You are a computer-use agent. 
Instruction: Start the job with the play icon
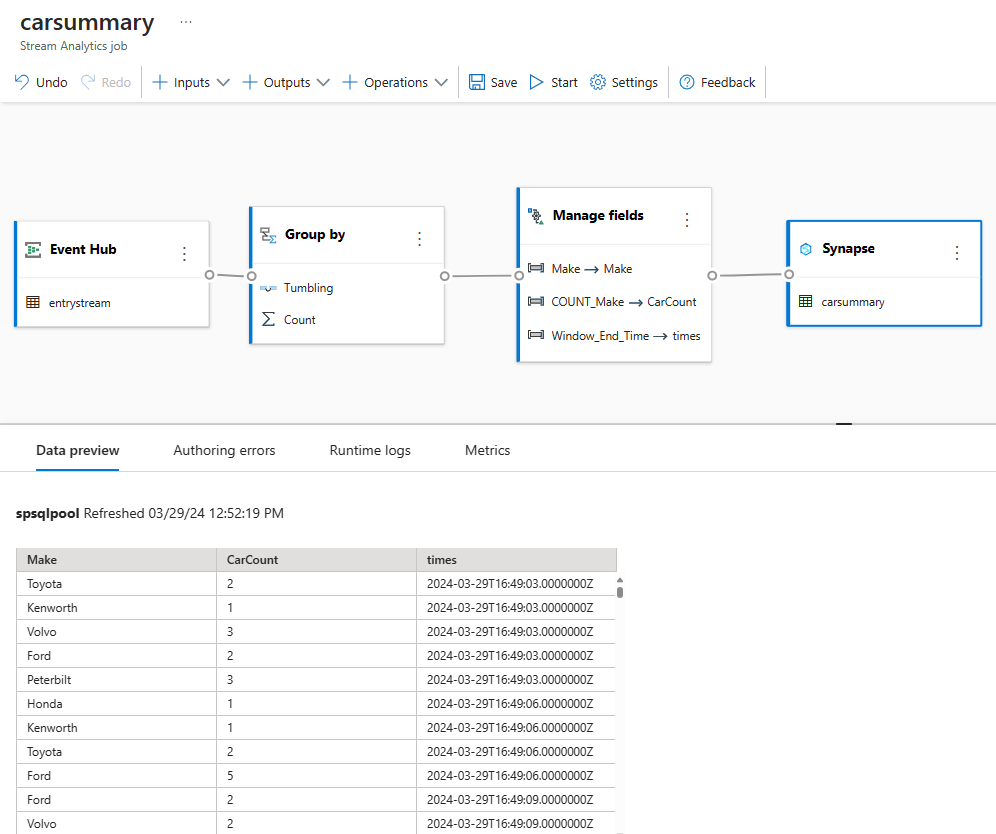pyautogui.click(x=537, y=83)
